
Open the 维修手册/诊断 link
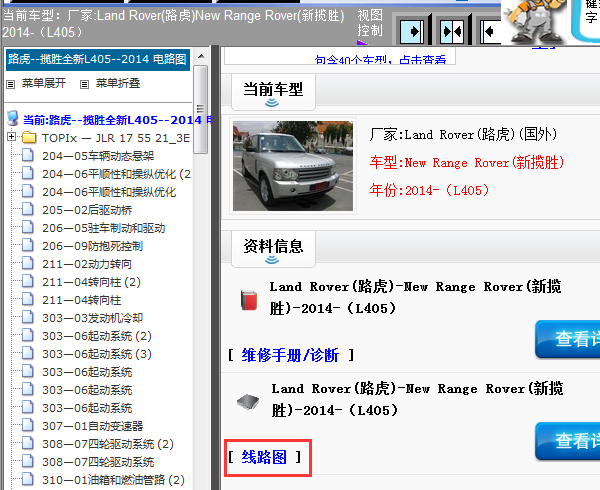[x=290, y=355]
